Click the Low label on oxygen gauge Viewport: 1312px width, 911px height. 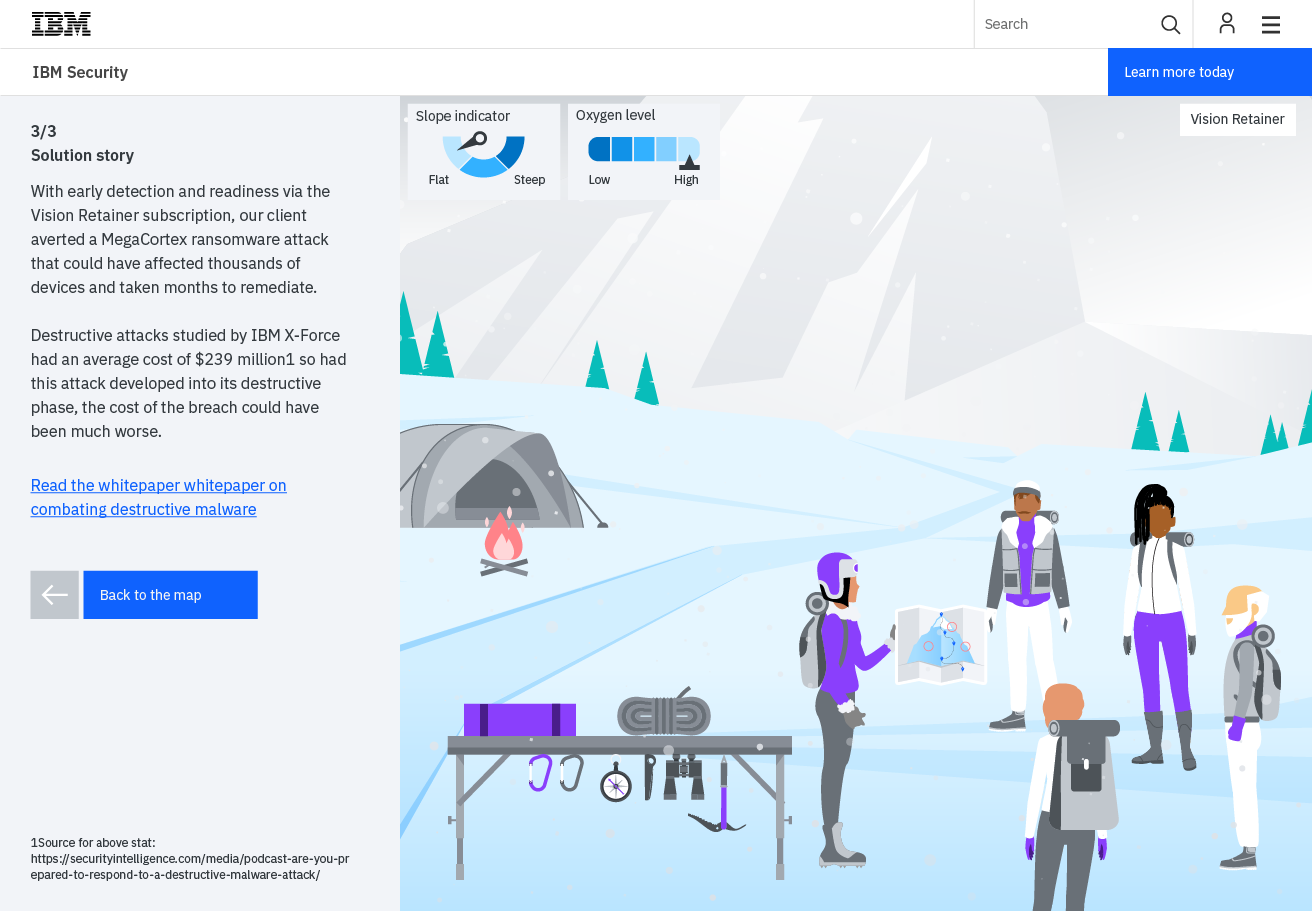pos(599,180)
